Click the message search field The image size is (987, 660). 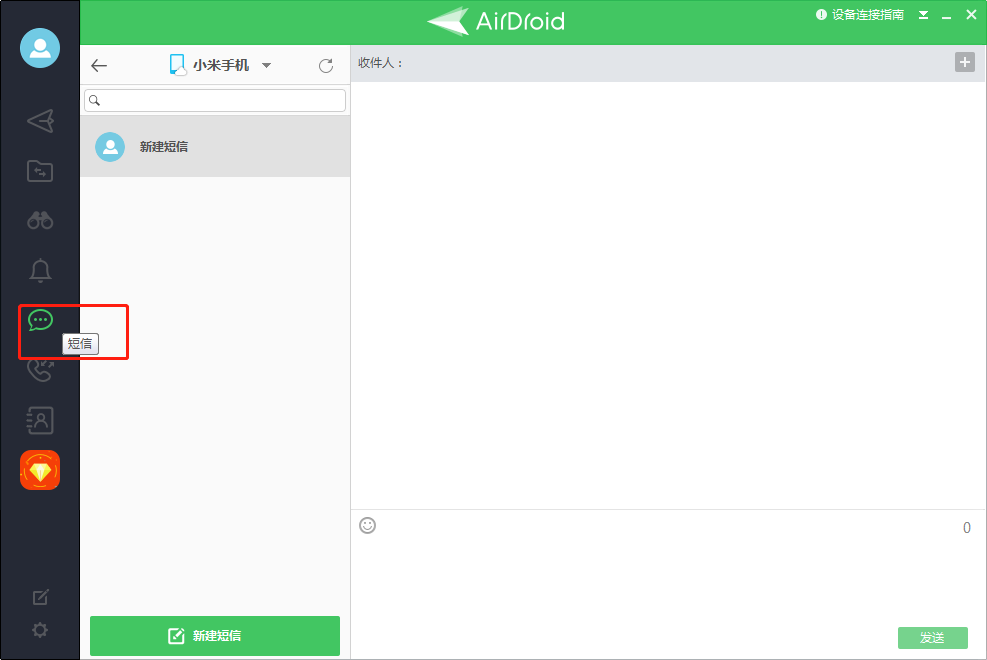[215, 101]
